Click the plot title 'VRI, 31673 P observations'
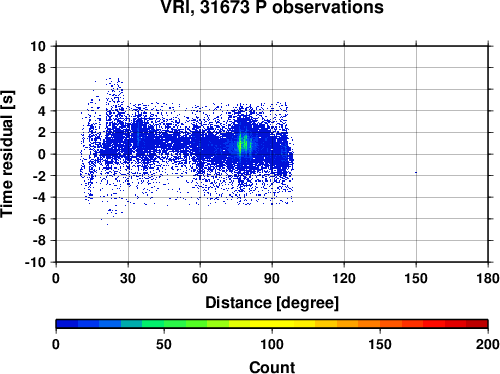 click(272, 7)
